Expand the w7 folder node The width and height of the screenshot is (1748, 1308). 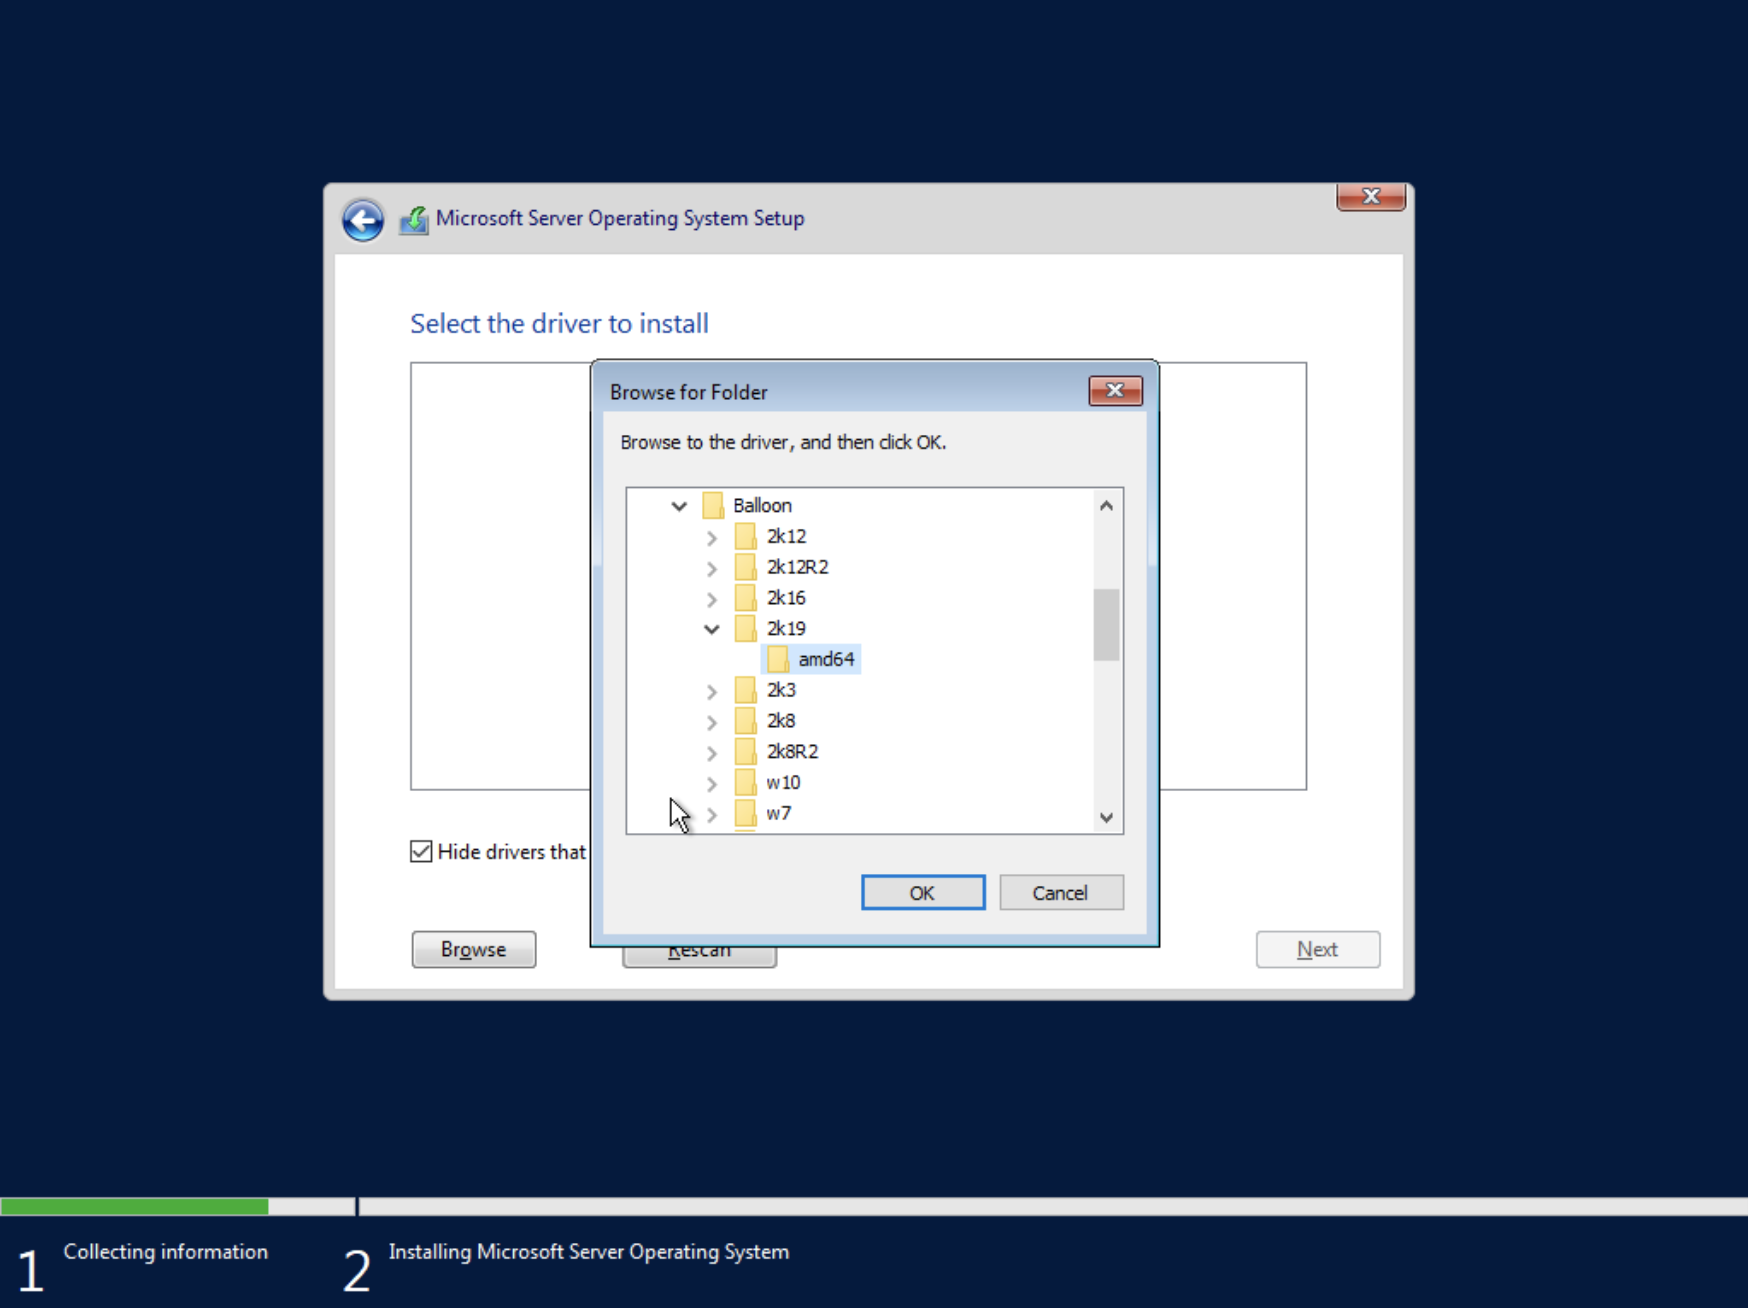pyautogui.click(x=711, y=814)
